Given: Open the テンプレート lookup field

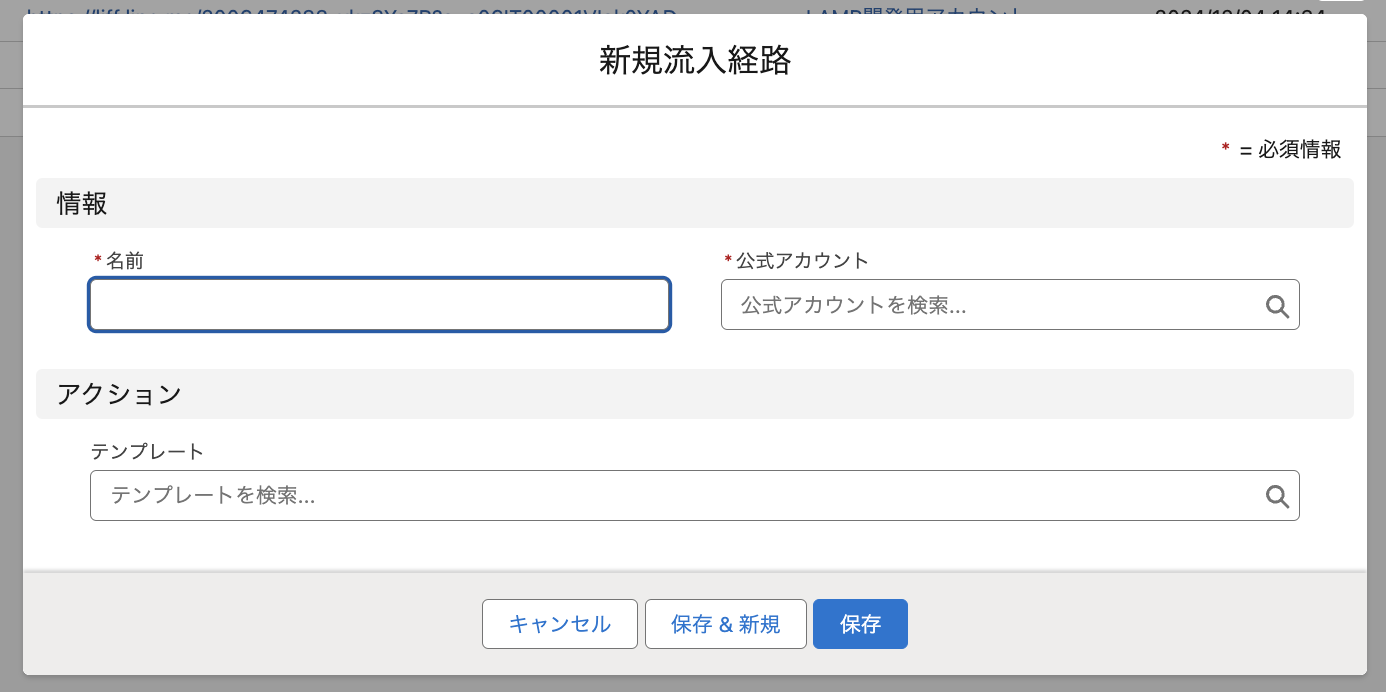Looking at the screenshot, I should pyautogui.click(x=680, y=496).
